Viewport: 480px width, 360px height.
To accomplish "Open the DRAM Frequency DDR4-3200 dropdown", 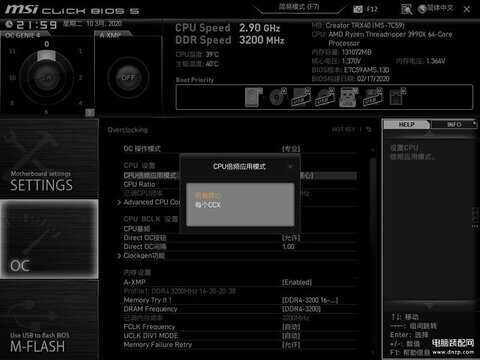I will click(x=301, y=309).
